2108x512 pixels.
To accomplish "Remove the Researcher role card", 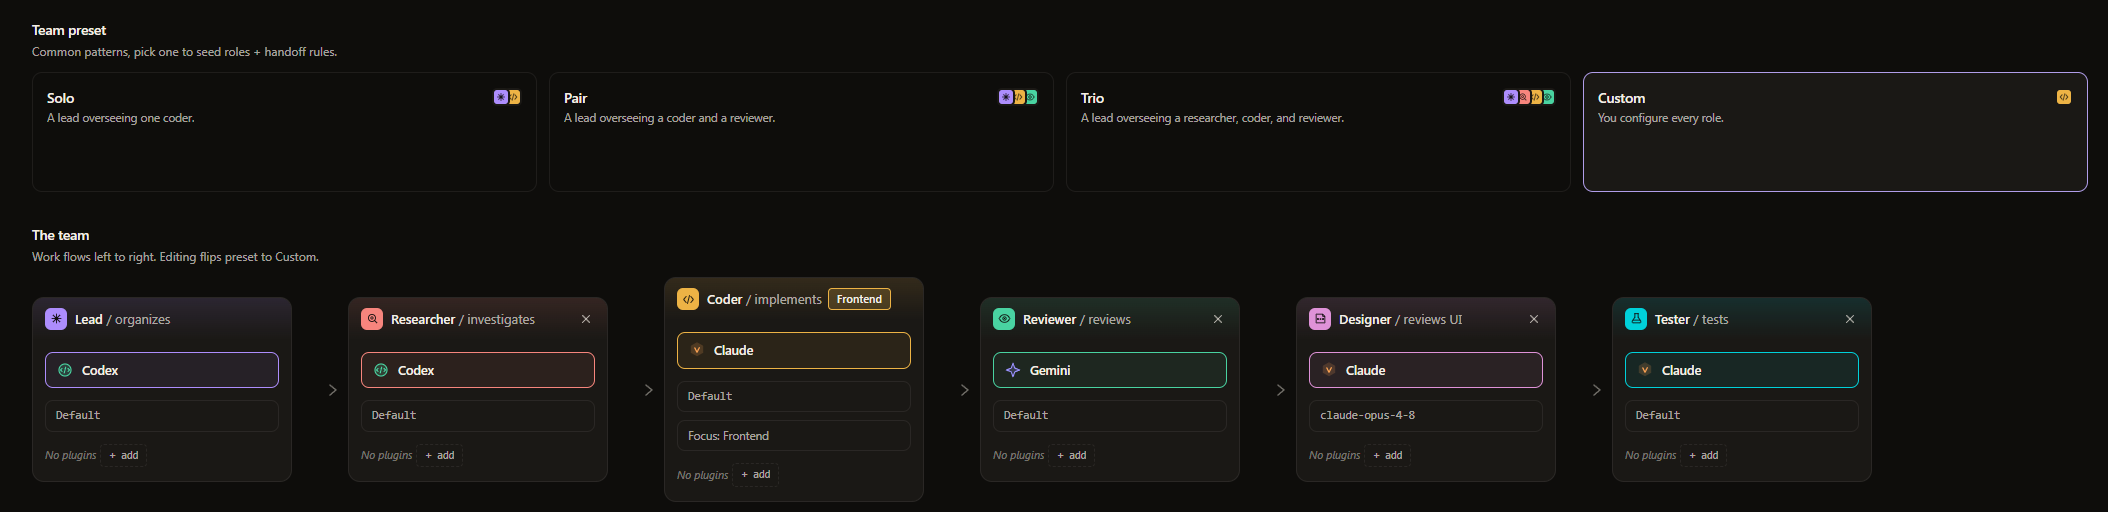I will coord(586,319).
